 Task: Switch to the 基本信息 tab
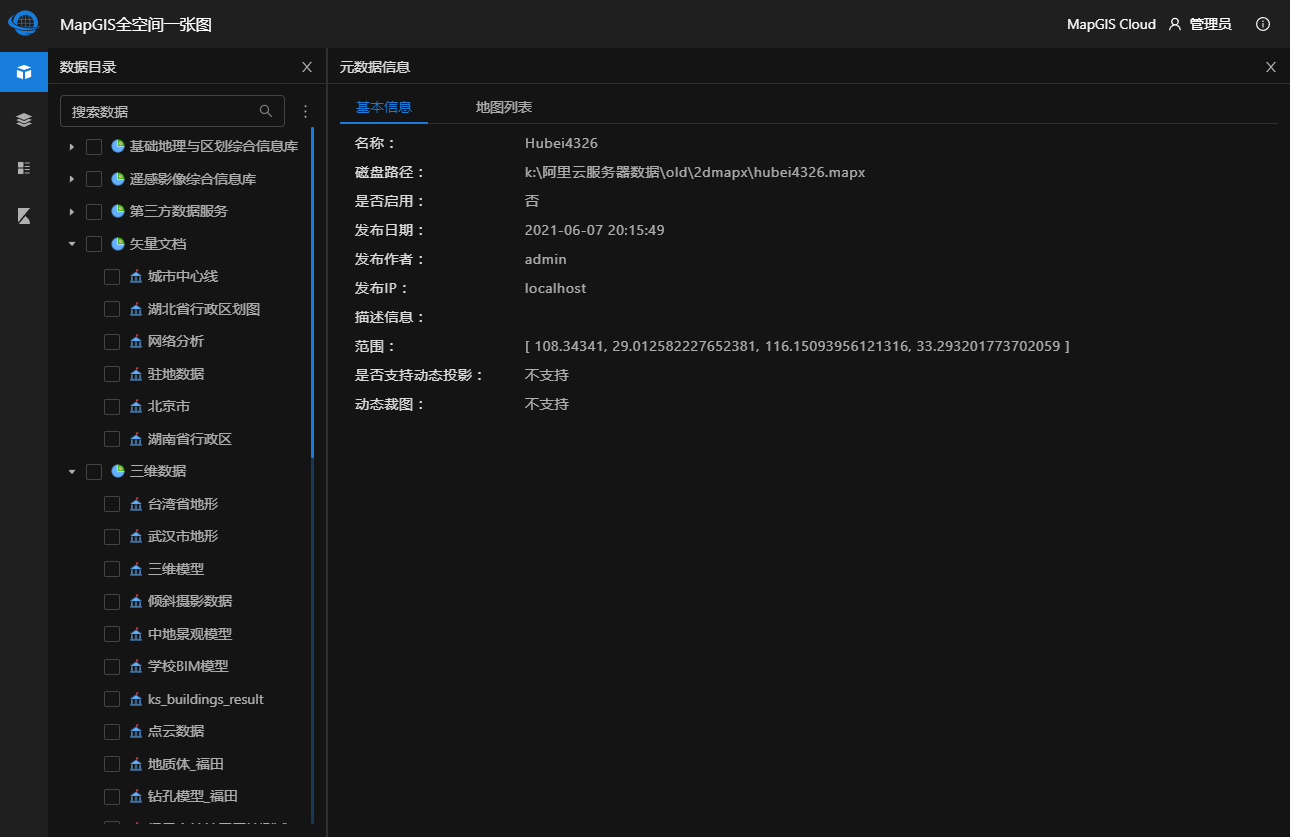pos(384,107)
